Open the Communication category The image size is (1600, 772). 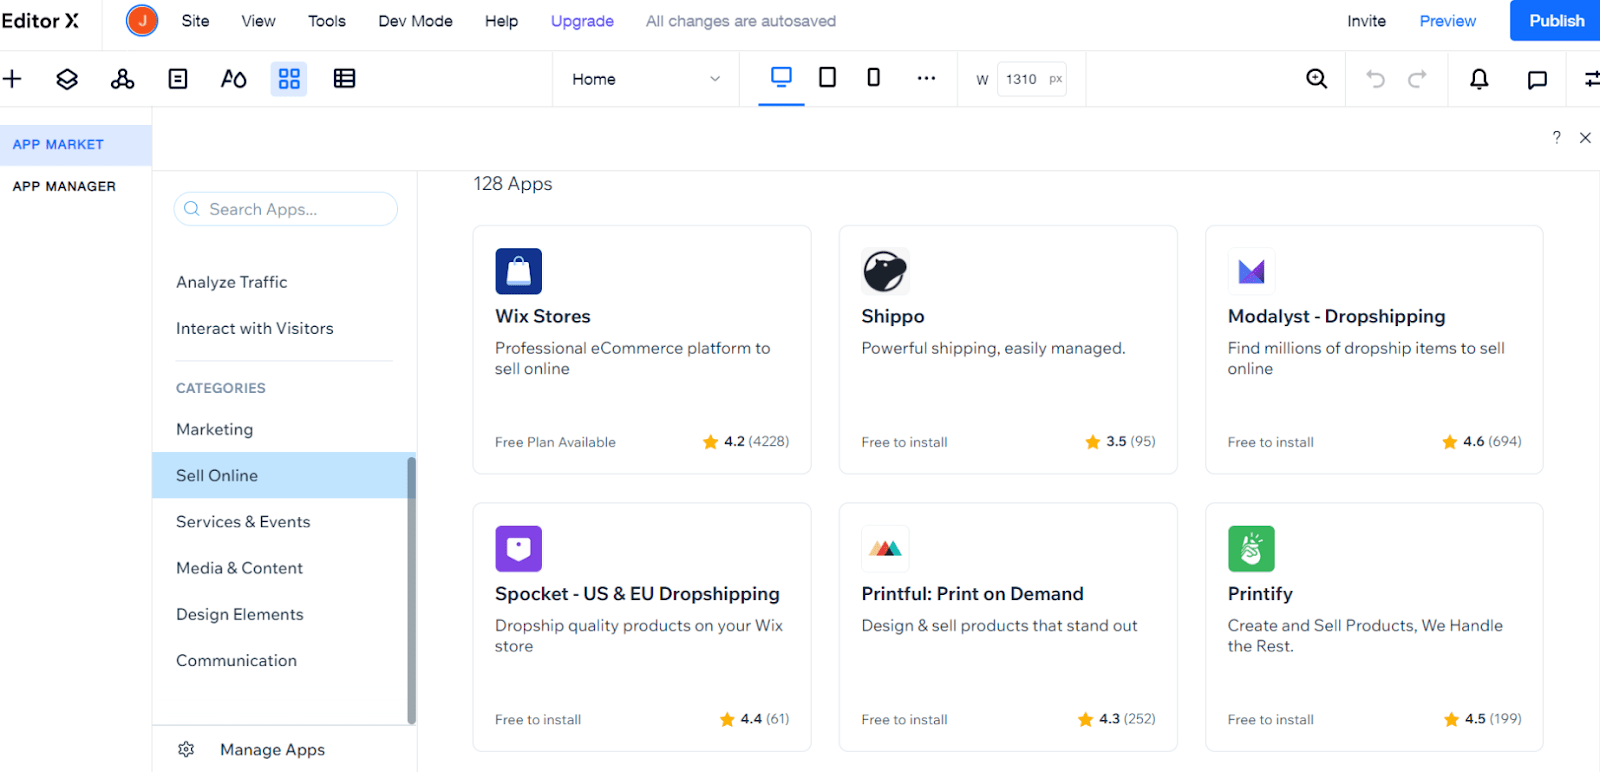pos(236,660)
